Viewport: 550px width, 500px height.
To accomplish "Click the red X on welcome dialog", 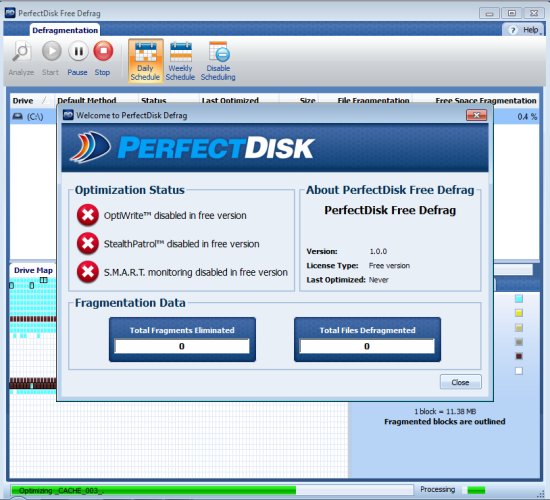I will [476, 115].
